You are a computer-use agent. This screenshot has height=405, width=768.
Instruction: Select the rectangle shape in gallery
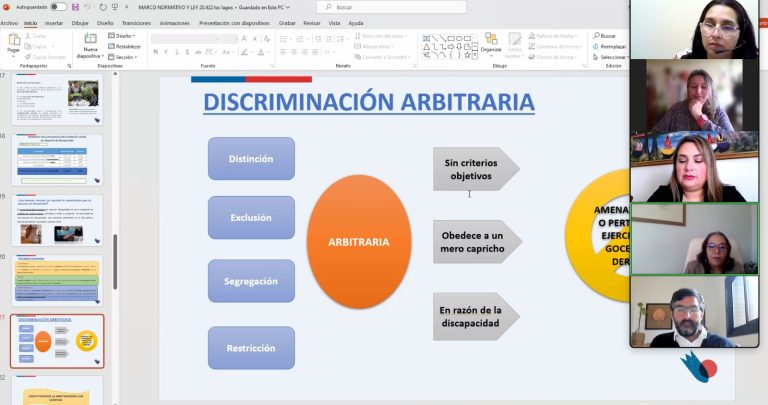click(x=451, y=38)
